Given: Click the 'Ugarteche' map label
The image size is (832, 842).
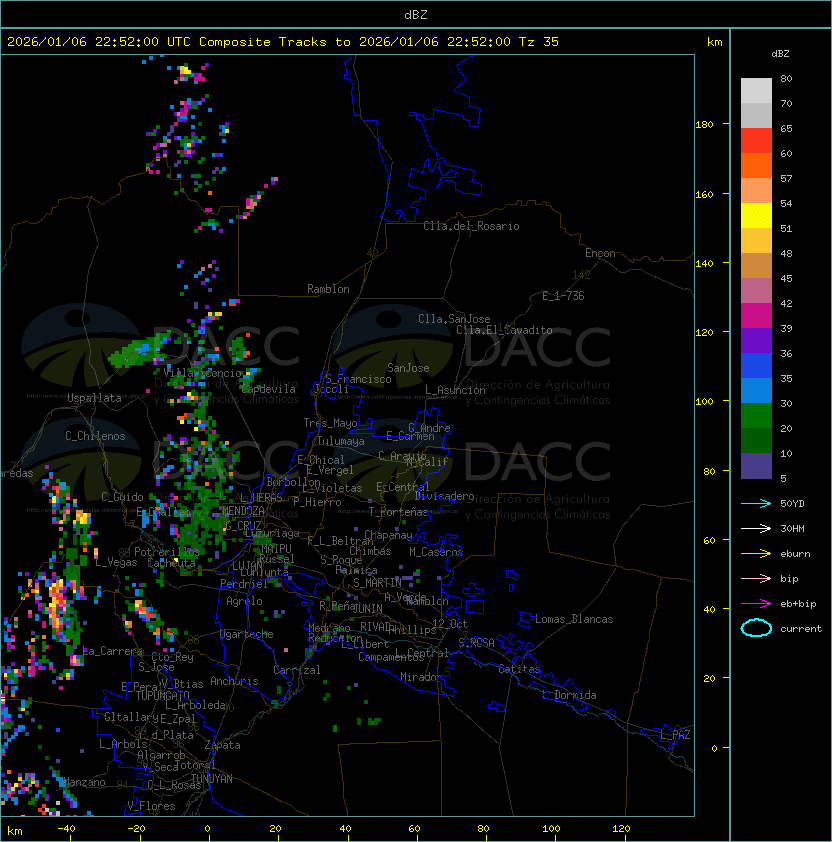Looking at the screenshot, I should [x=247, y=634].
